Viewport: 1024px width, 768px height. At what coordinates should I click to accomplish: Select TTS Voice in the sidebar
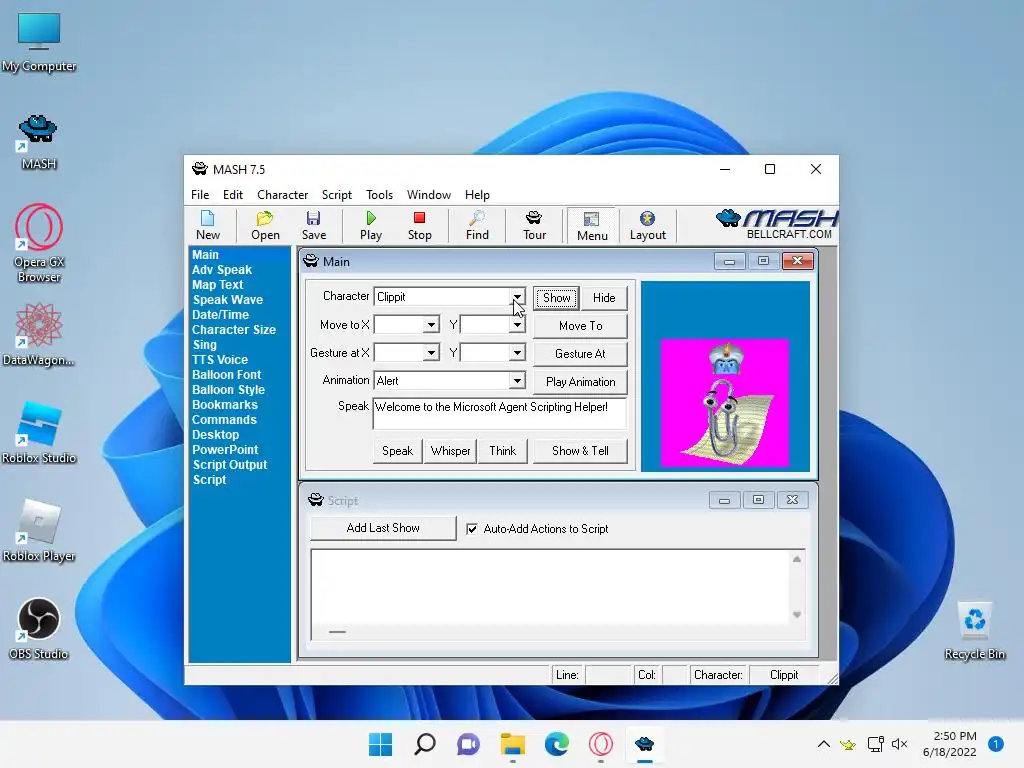pos(219,360)
